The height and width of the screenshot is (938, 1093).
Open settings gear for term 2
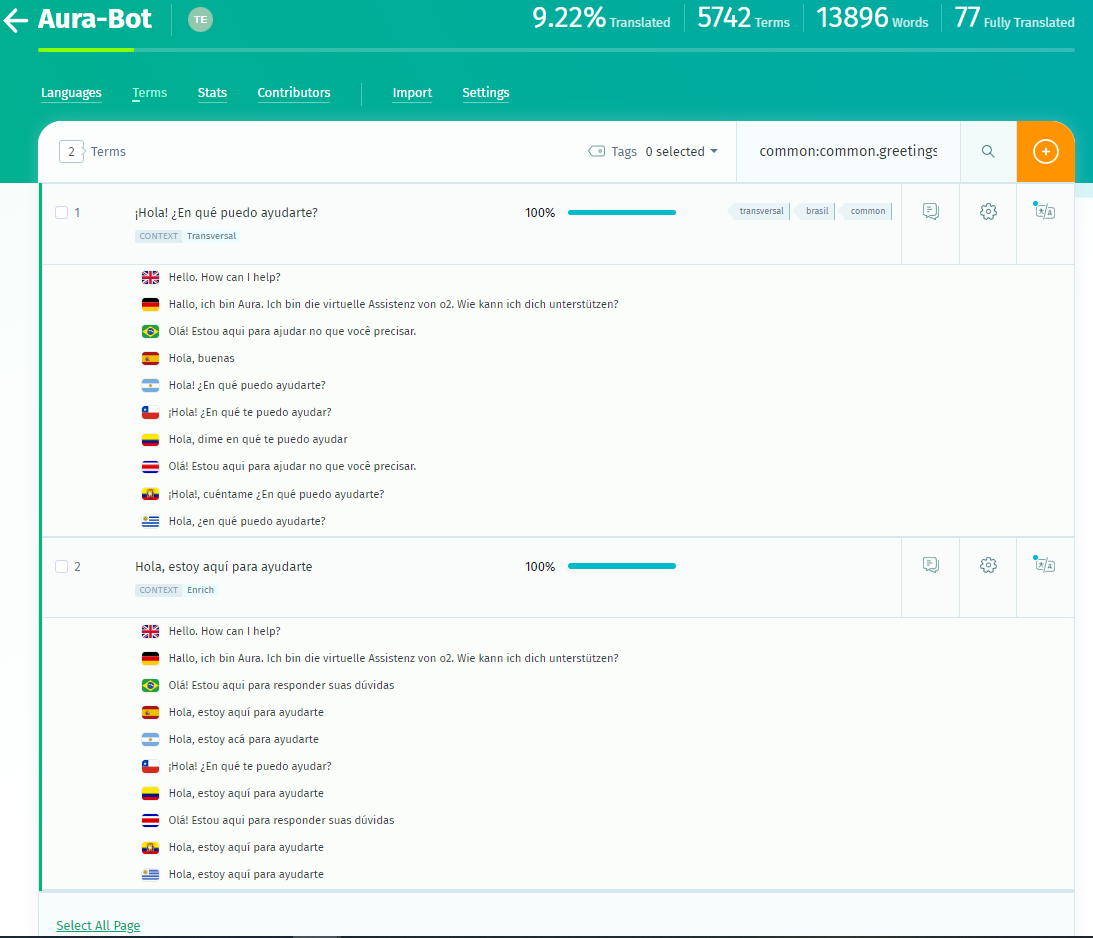pyautogui.click(x=988, y=565)
